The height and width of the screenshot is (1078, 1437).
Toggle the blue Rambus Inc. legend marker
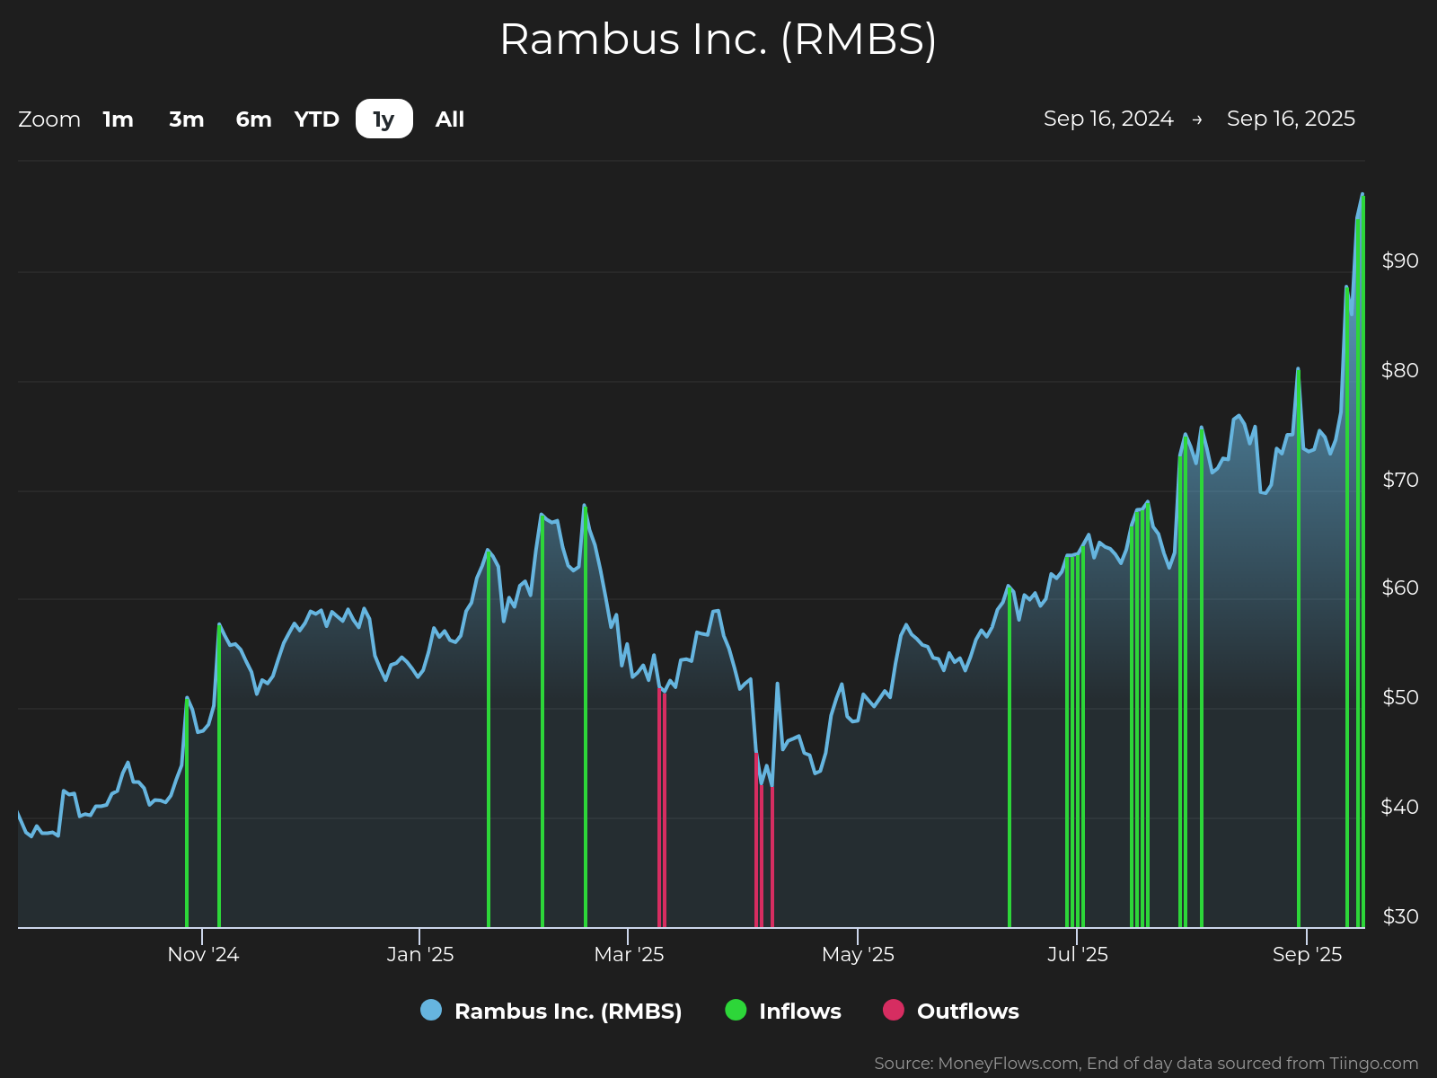click(x=431, y=1010)
